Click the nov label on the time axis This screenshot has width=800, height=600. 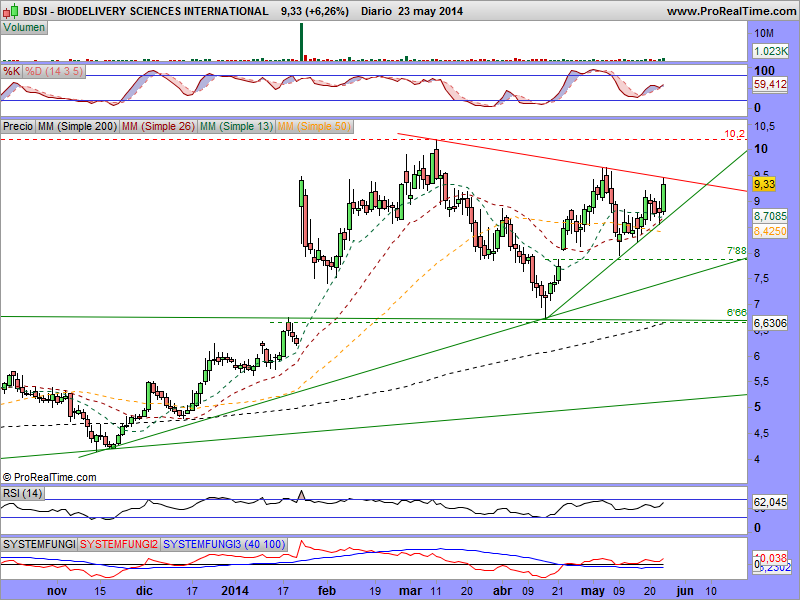pyautogui.click(x=57, y=591)
